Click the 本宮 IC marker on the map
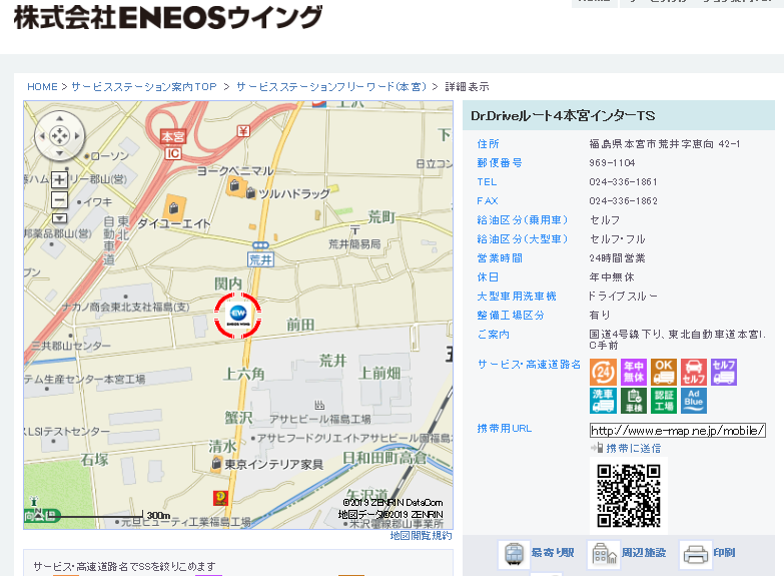 173,144
